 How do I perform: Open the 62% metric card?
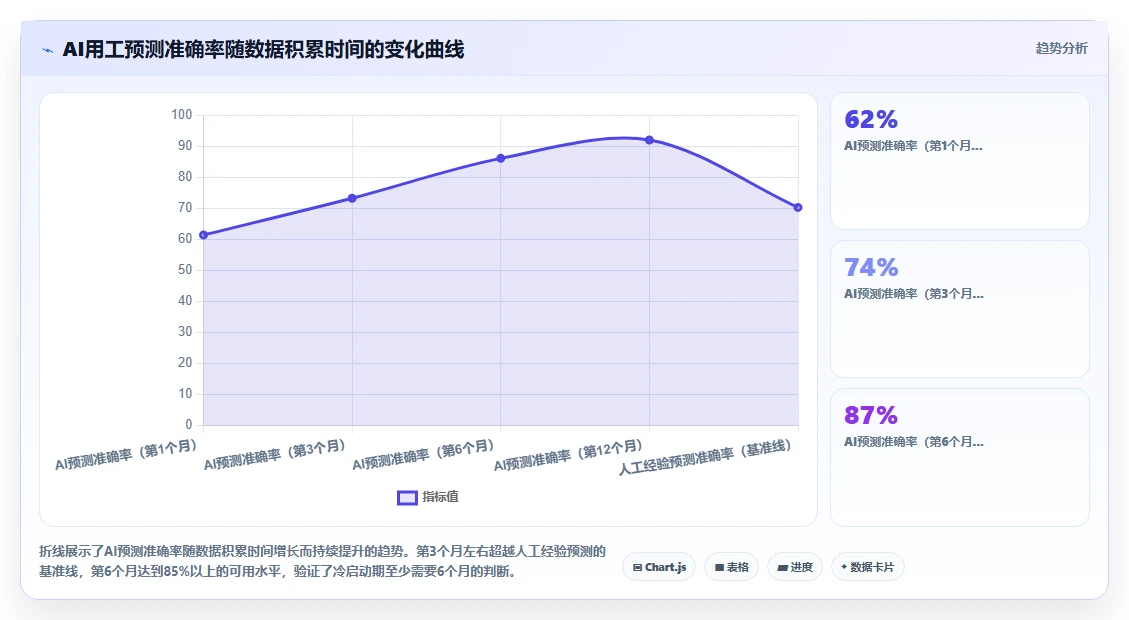[x=960, y=161]
